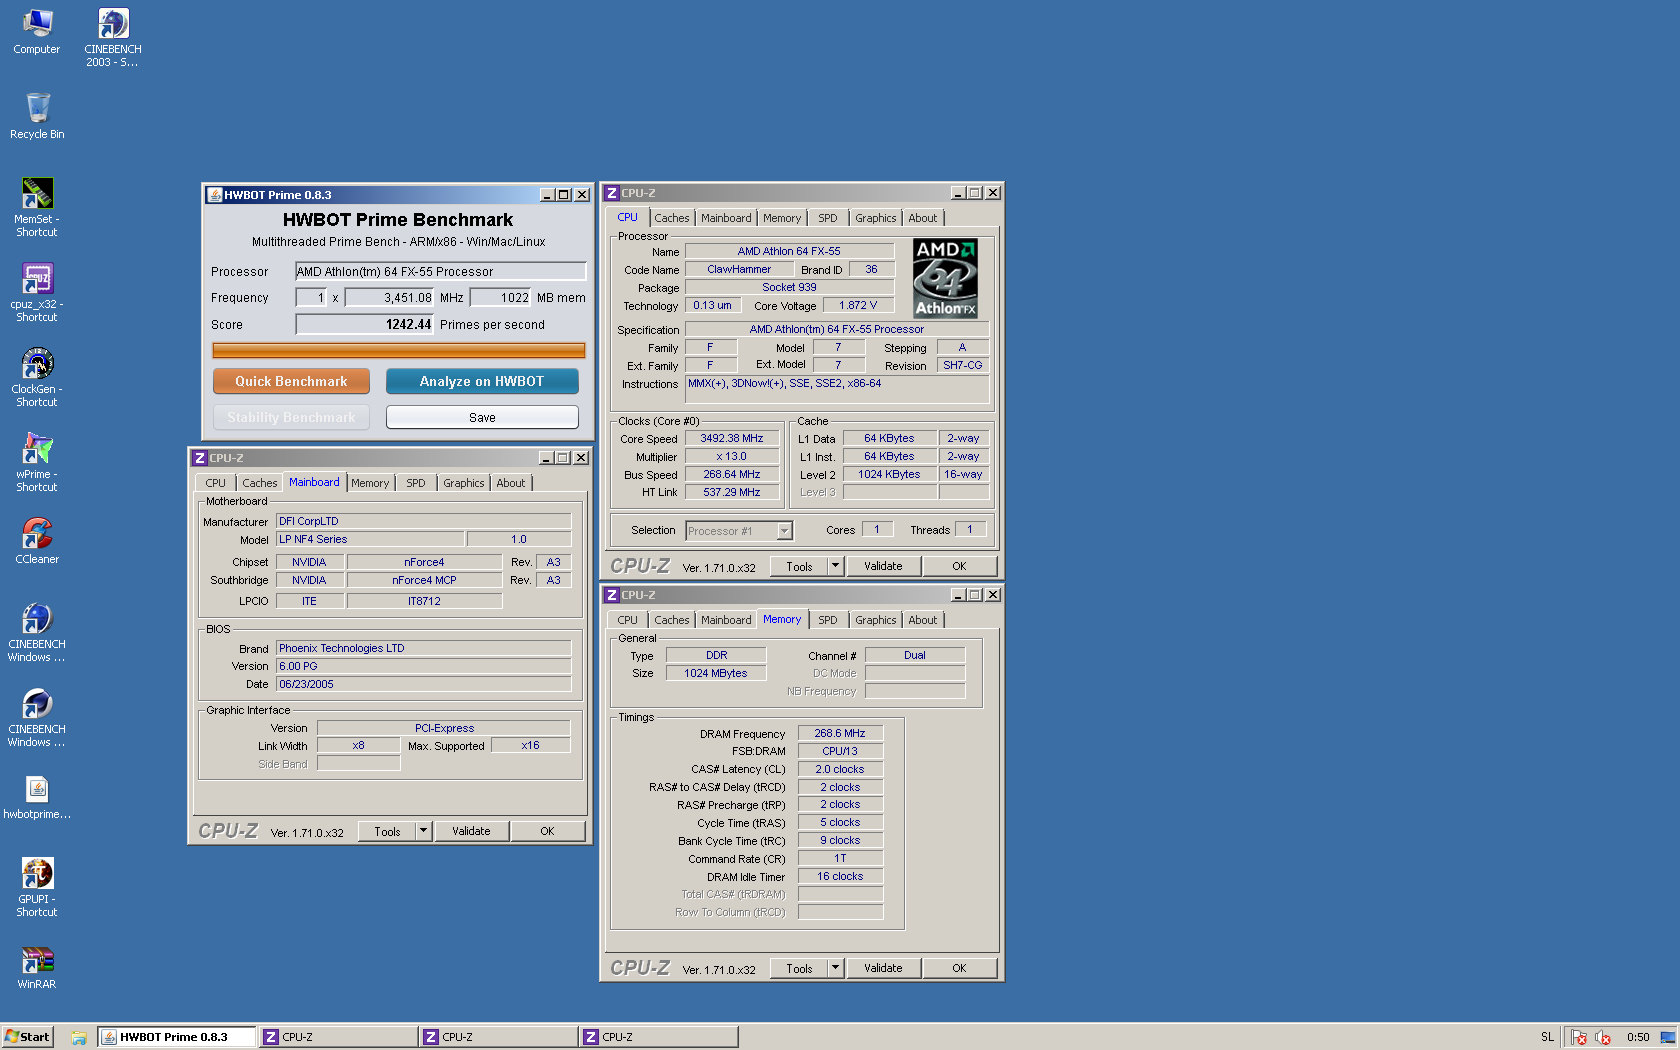
Task: Select hwbotprime file icon
Action: tap(37, 798)
